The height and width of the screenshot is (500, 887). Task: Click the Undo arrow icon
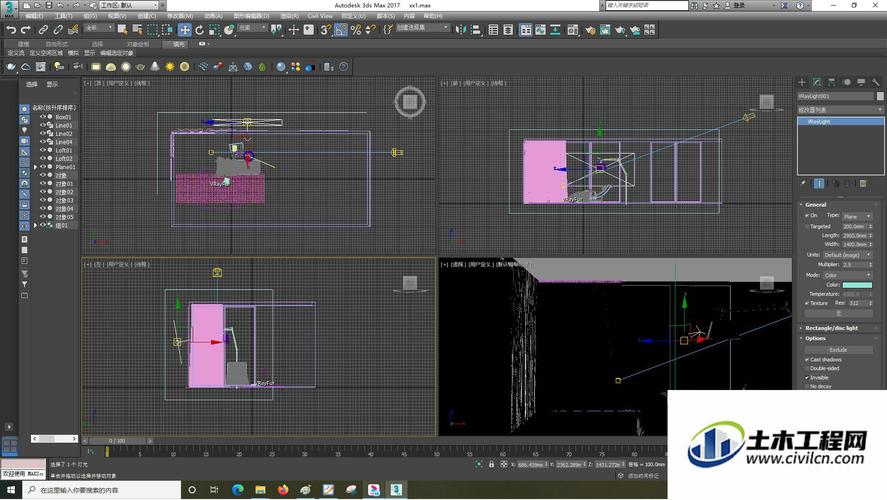click(x=10, y=30)
